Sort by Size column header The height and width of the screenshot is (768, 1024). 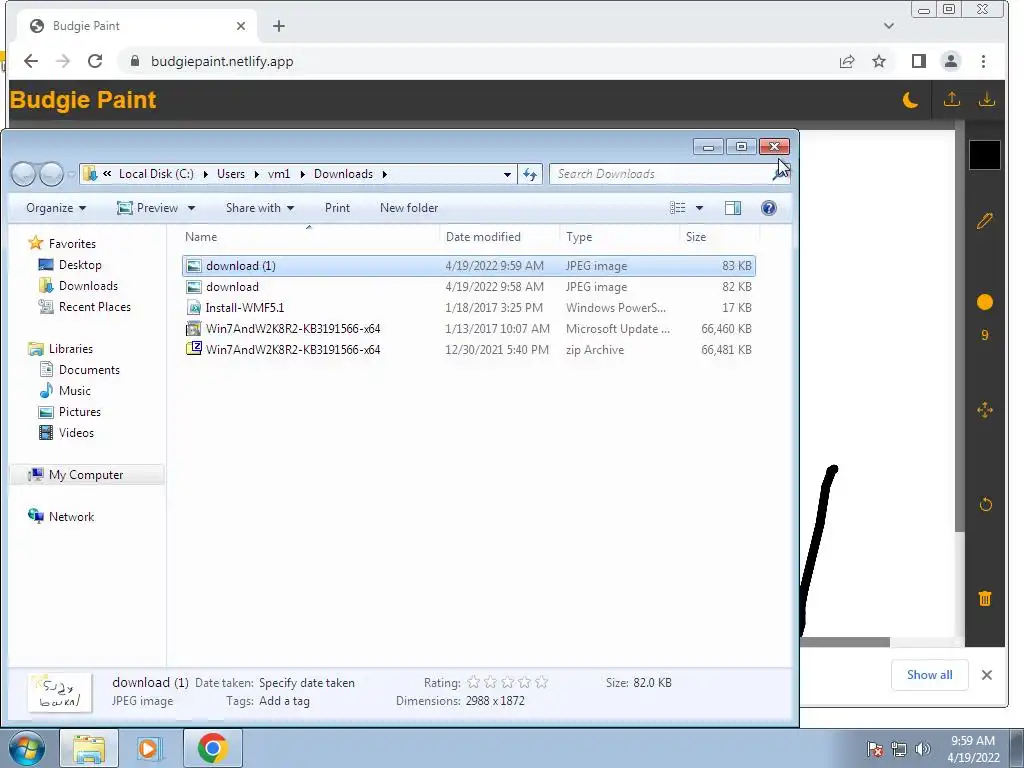[718, 236]
